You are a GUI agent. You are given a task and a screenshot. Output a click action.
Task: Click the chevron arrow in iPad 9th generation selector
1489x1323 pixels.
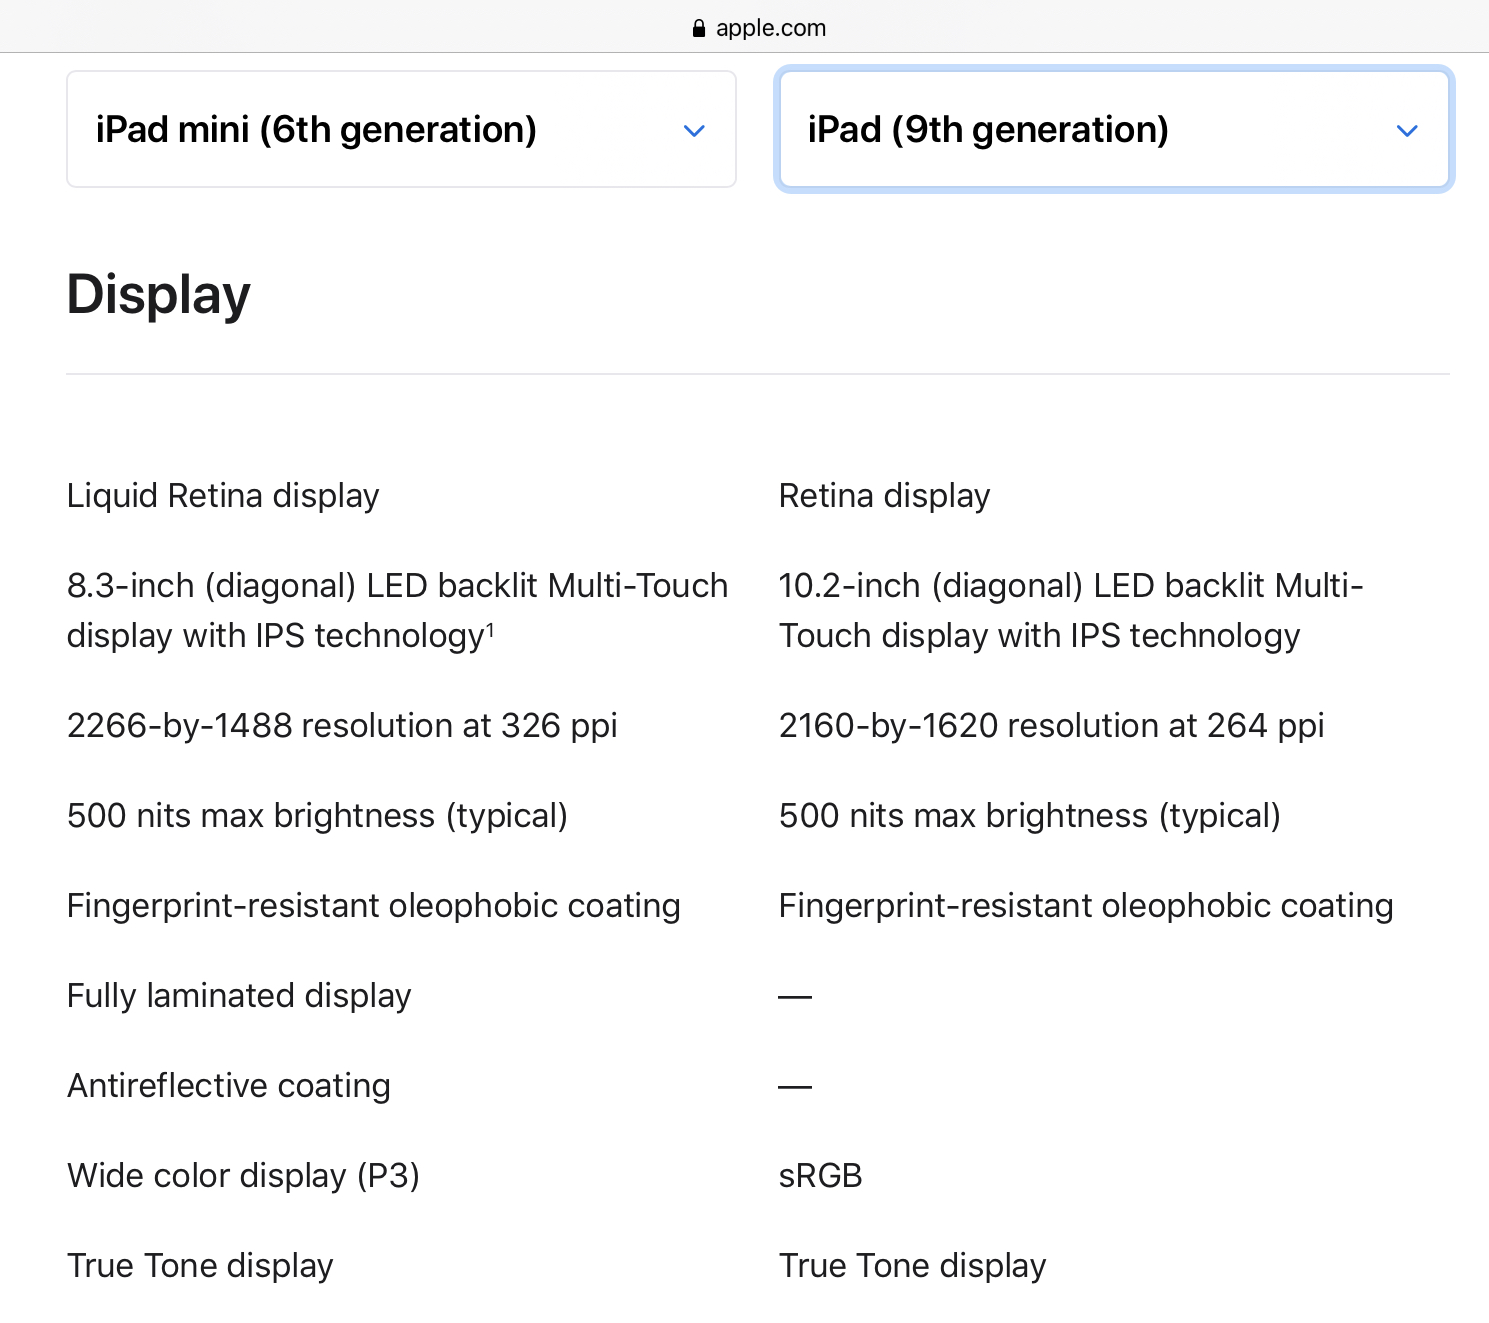point(1407,131)
